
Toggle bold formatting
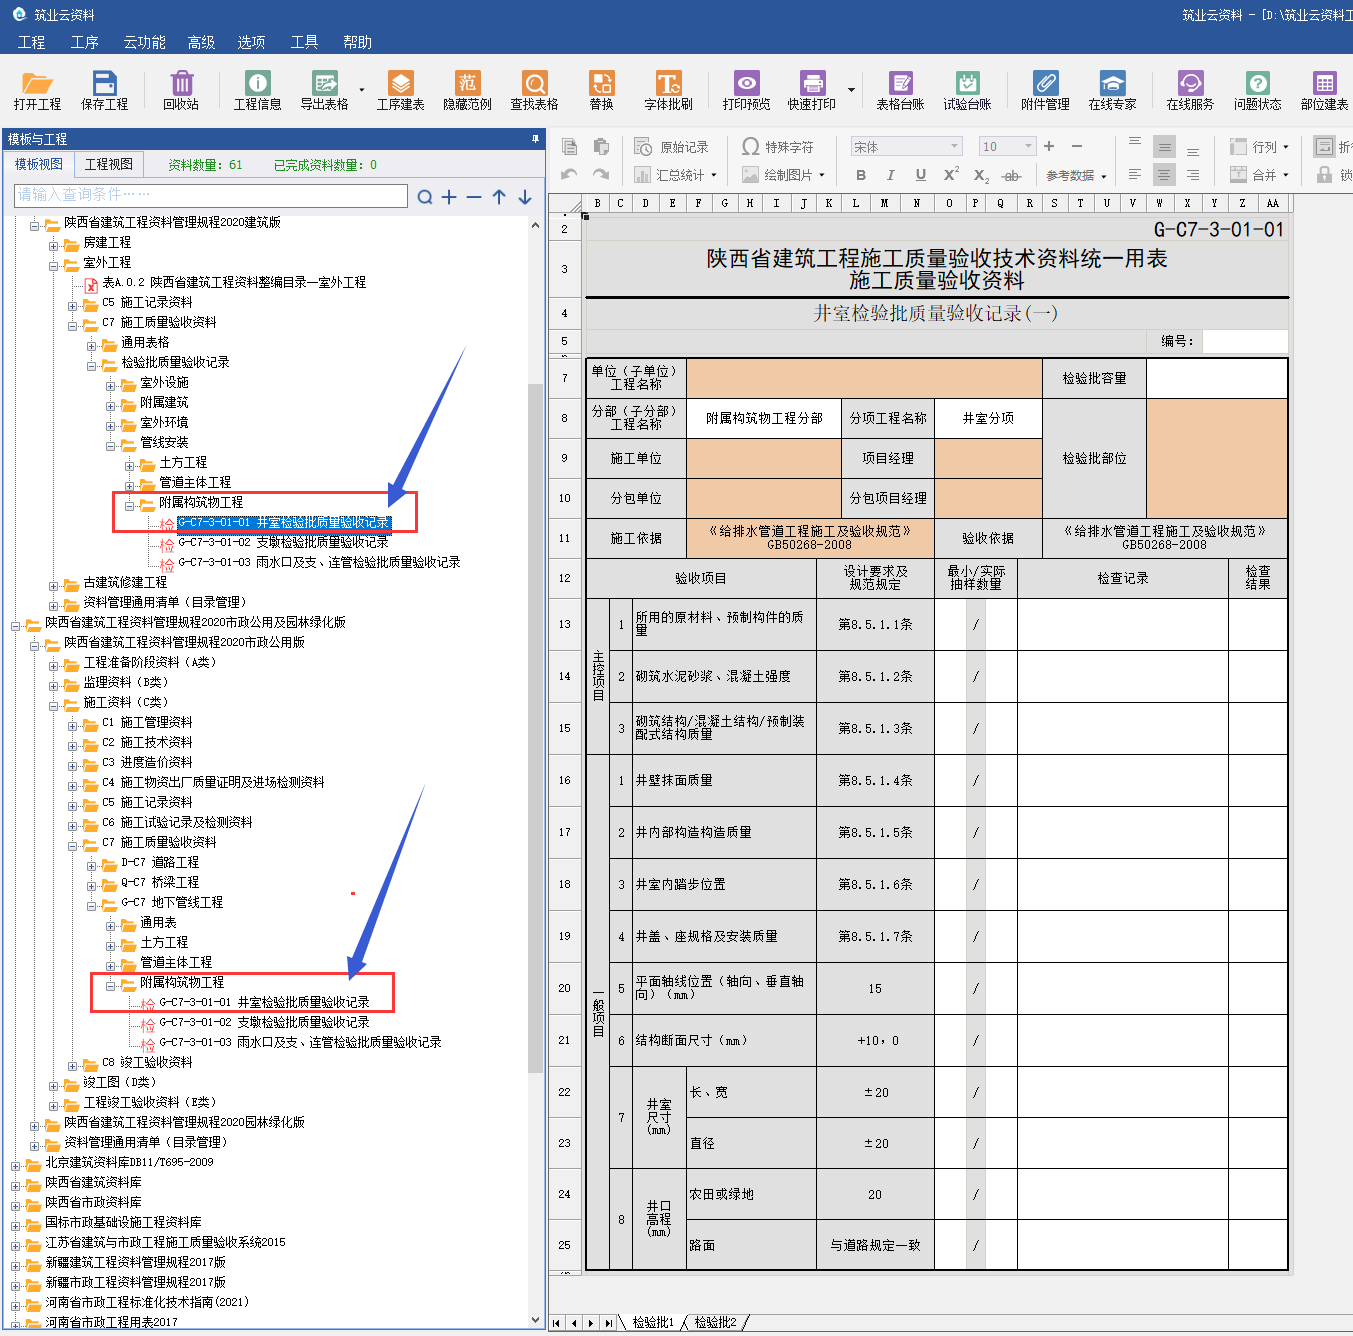861,175
